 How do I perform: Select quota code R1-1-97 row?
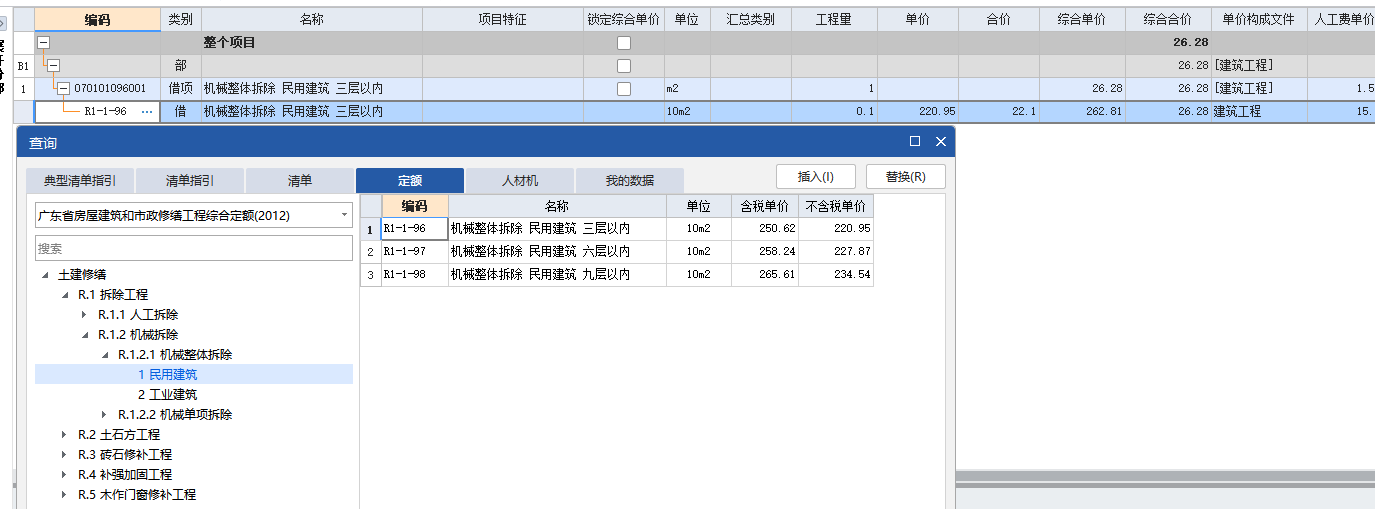coord(414,252)
